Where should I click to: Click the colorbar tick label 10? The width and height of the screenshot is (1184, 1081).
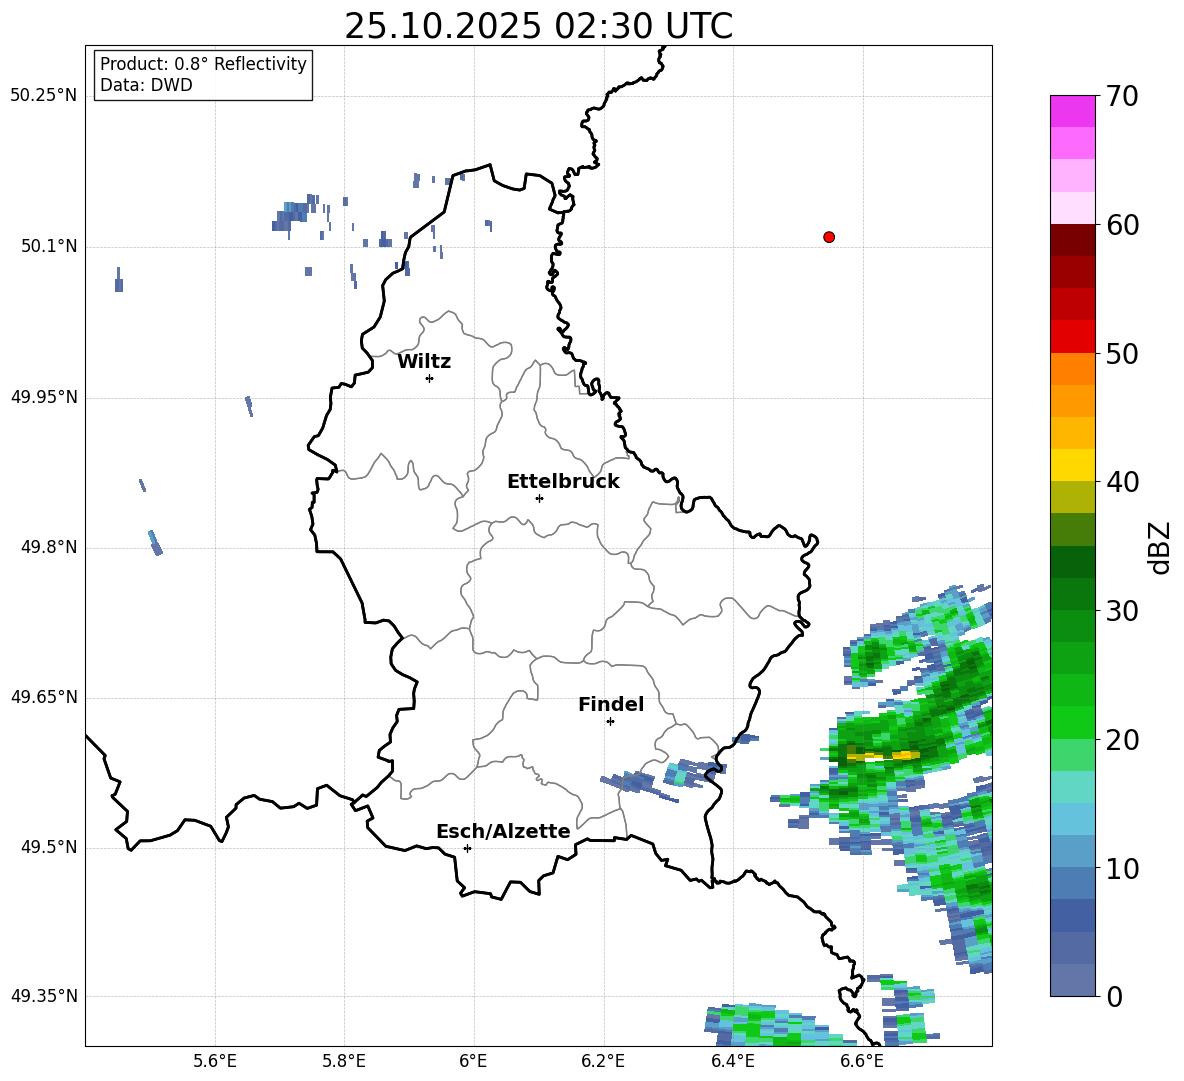tap(1122, 868)
